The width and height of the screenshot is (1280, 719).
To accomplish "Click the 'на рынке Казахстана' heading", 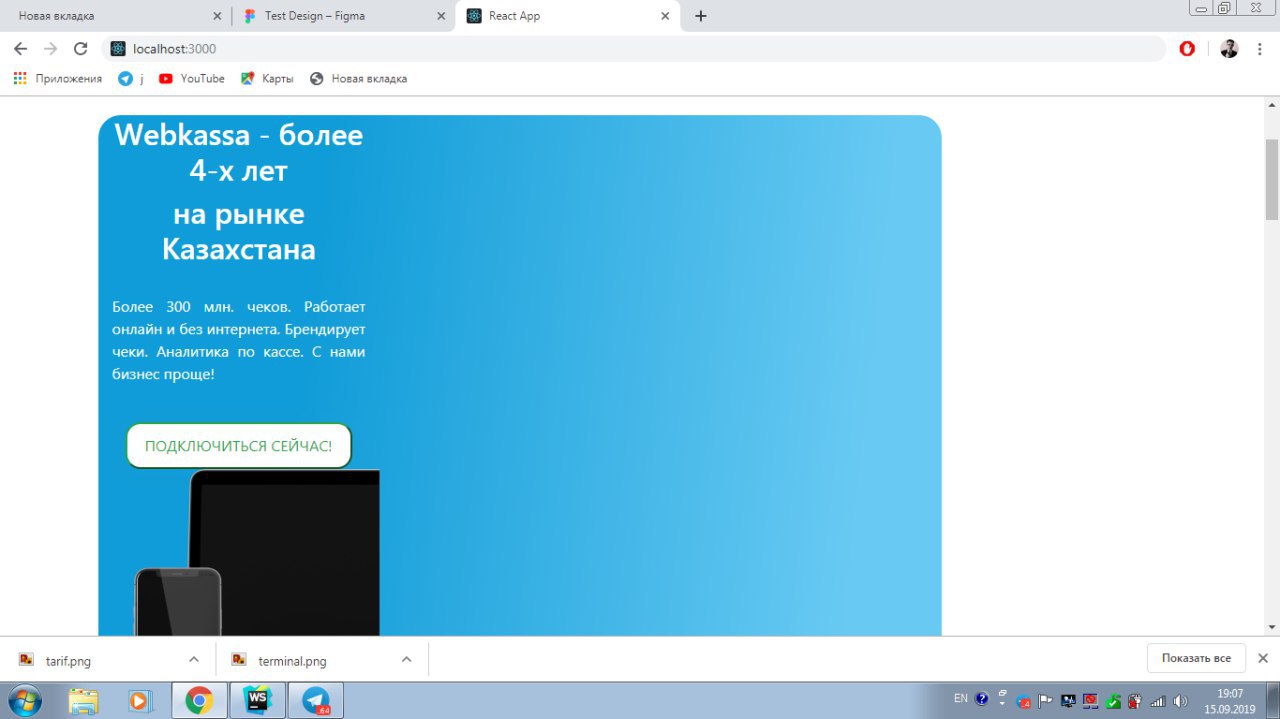I will pos(239,232).
